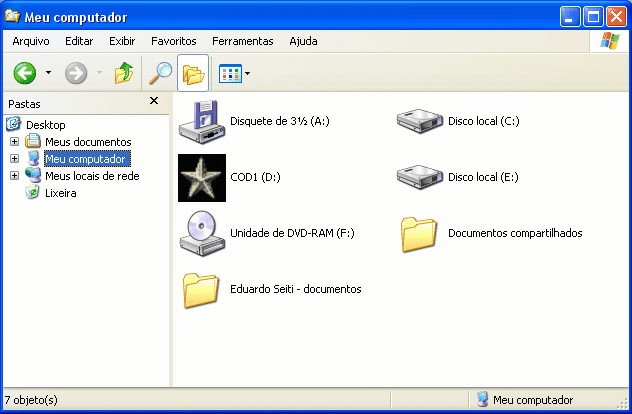Select Desktop icon in folder tree
Screen dimensions: 632x414
pyautogui.click(x=13, y=124)
